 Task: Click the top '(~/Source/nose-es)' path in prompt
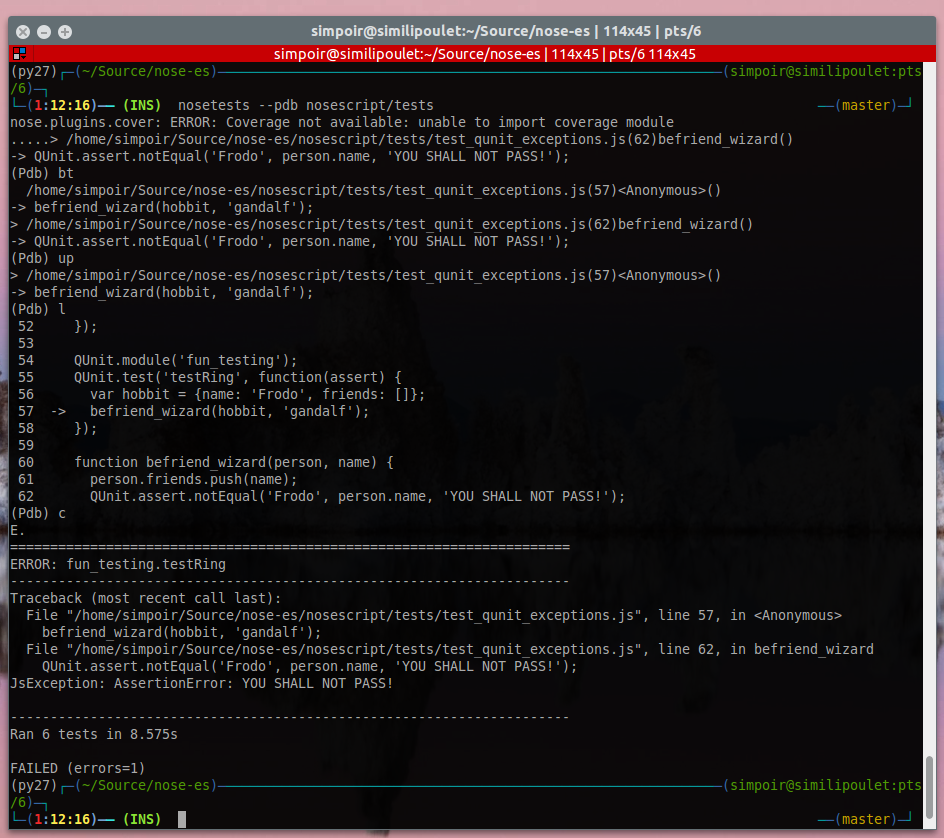point(146,72)
